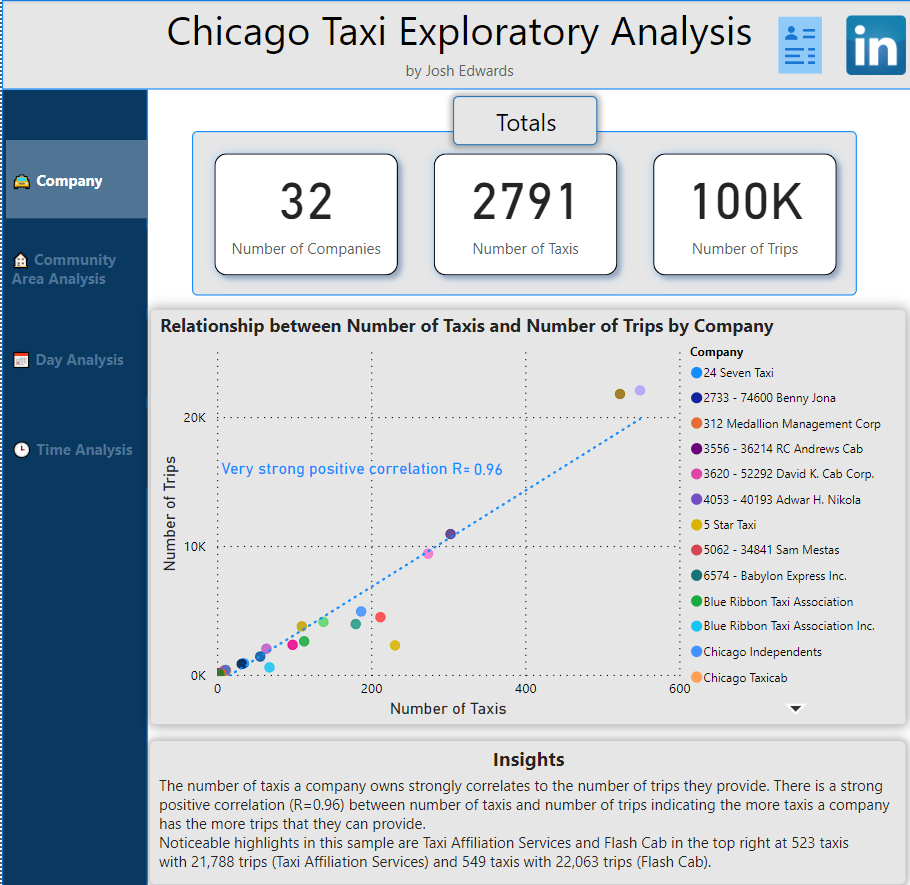Click the pink scatter point just below the 10K line
The width and height of the screenshot is (910, 885).
(428, 554)
